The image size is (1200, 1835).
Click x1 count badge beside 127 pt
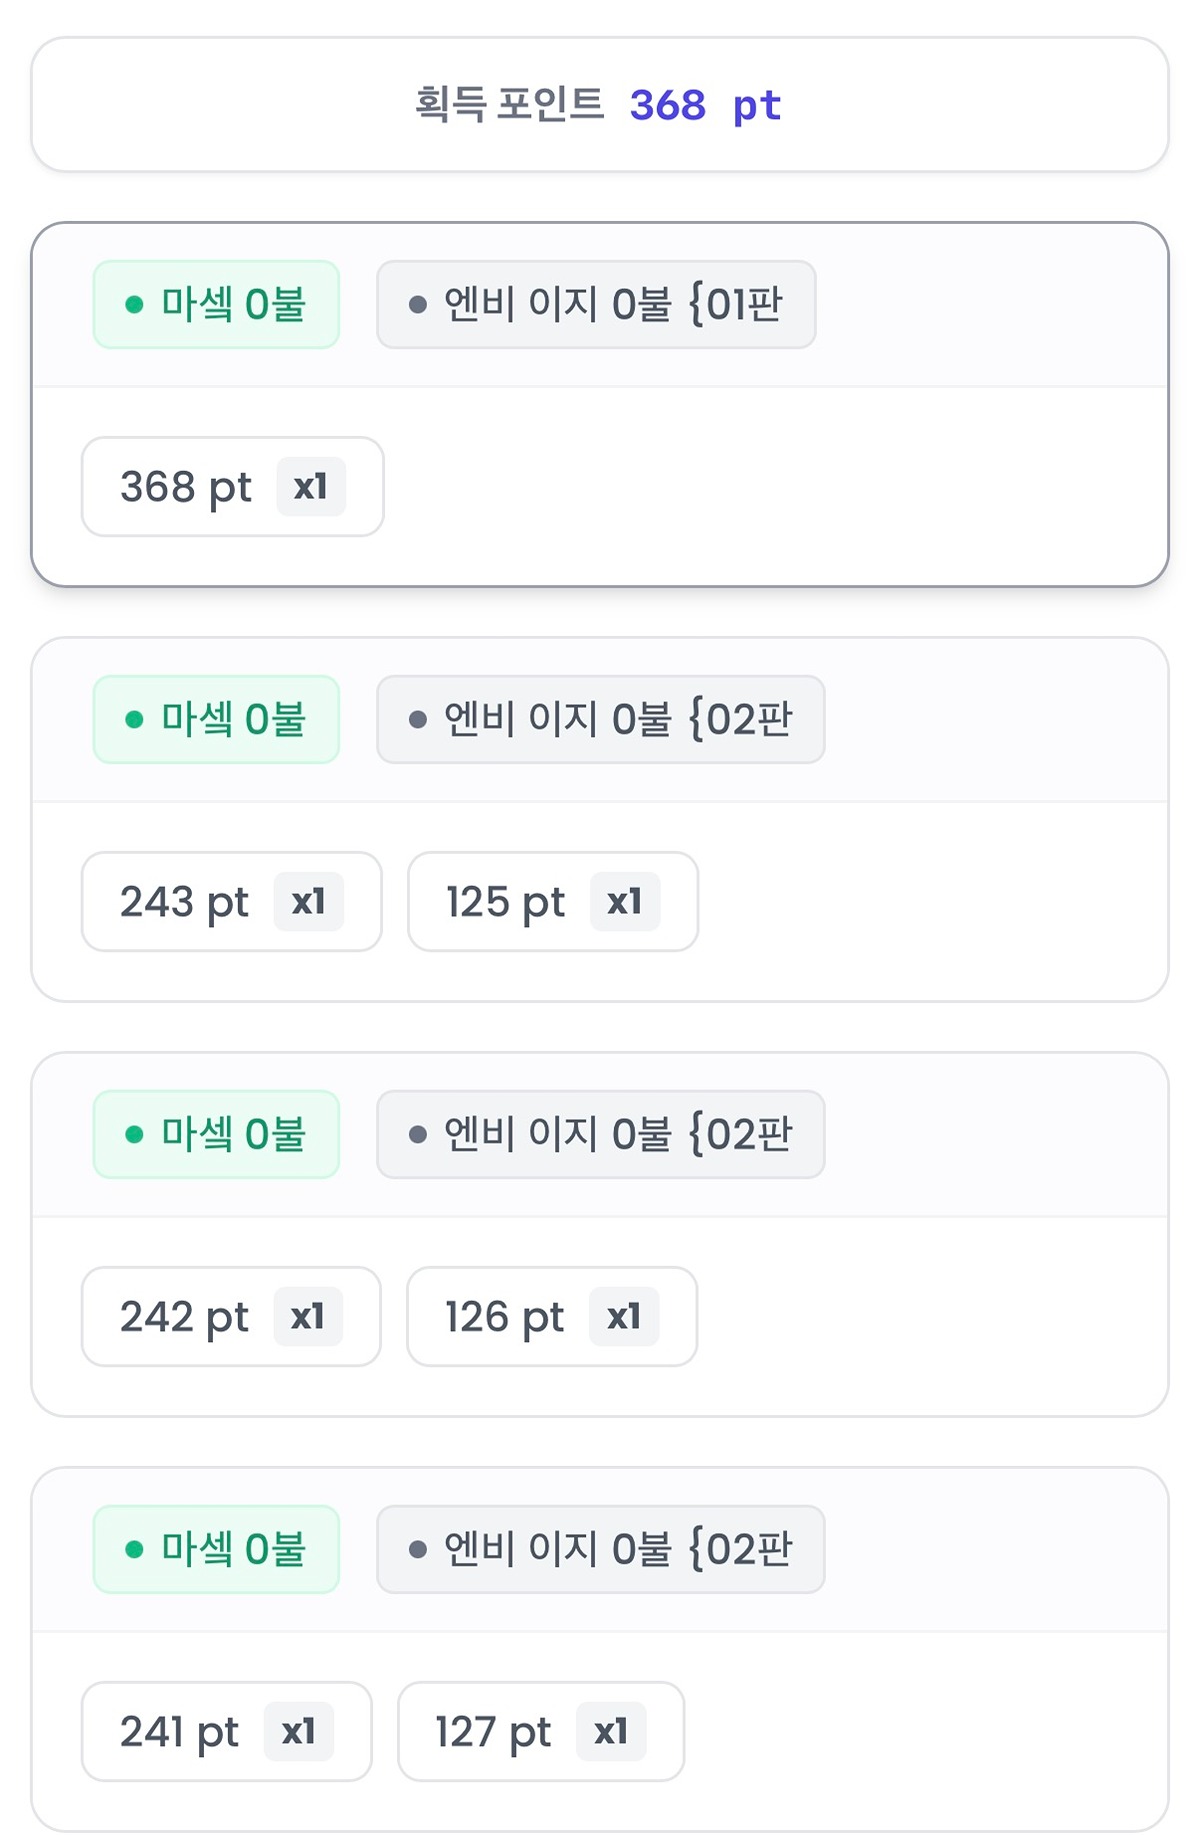point(611,1732)
